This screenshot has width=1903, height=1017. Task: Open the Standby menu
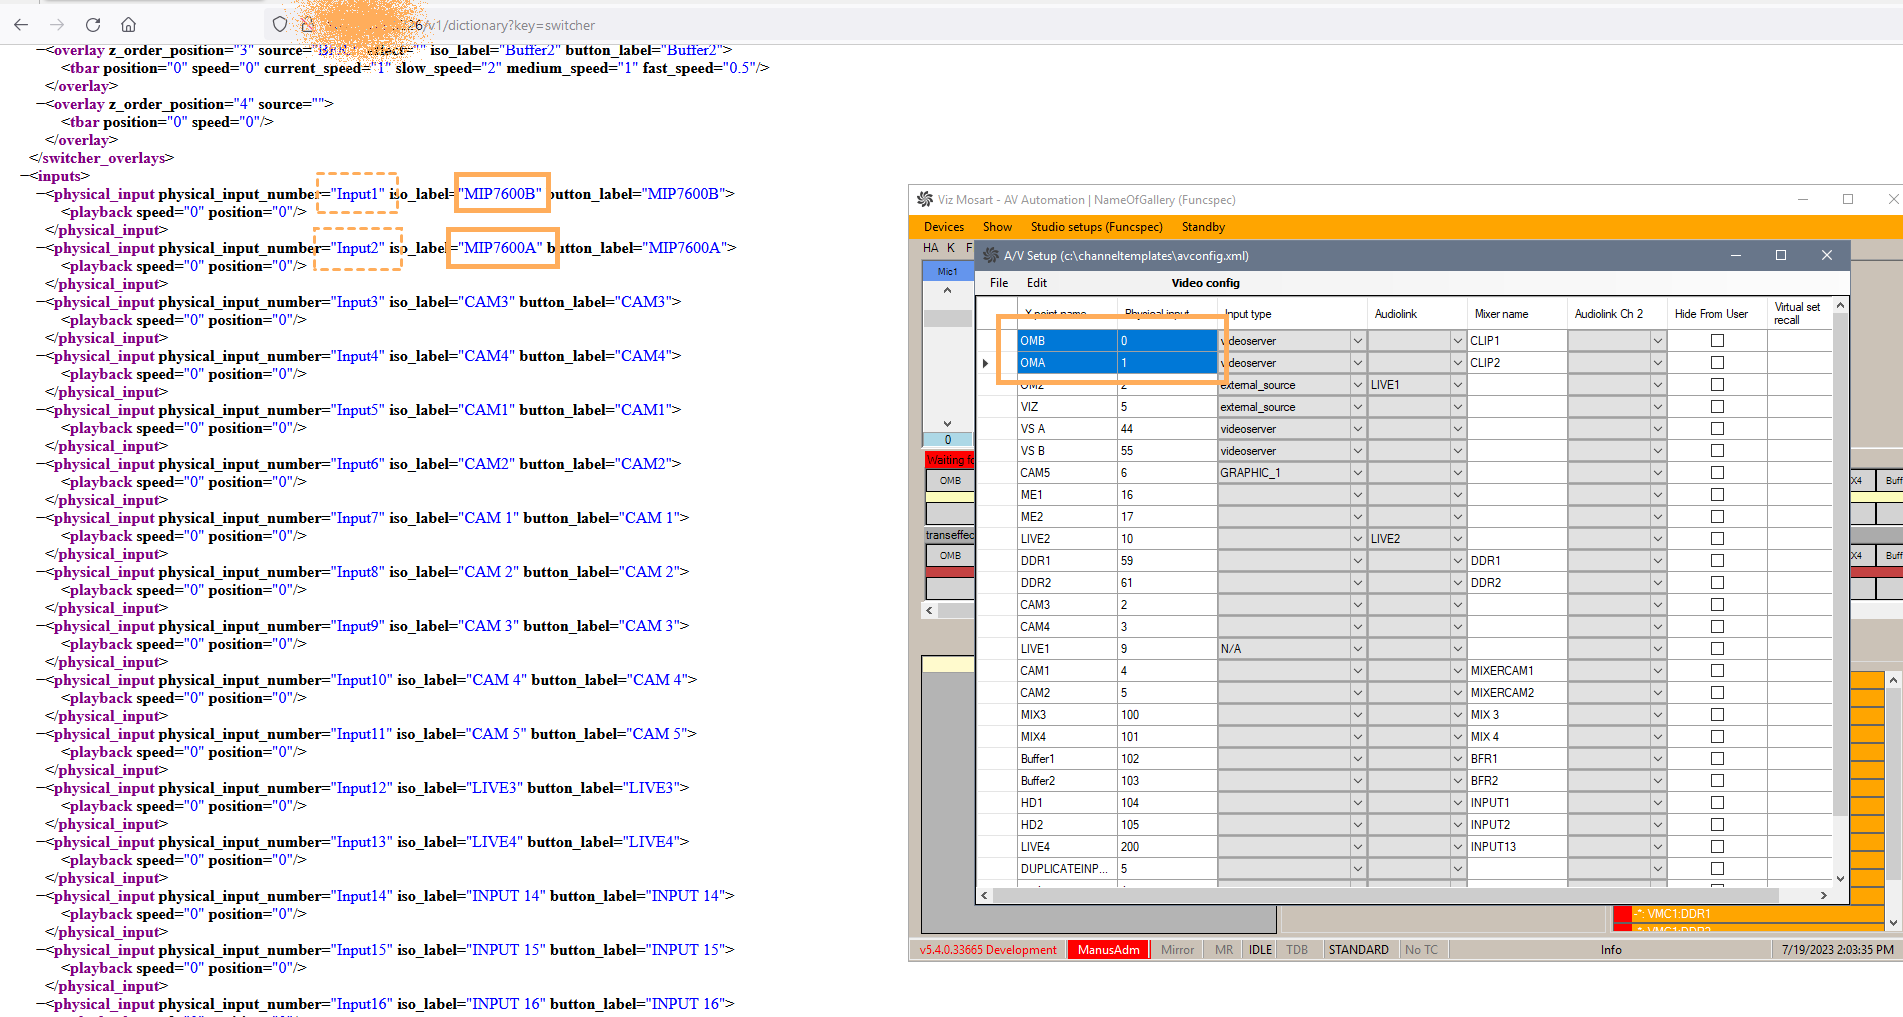(1203, 227)
